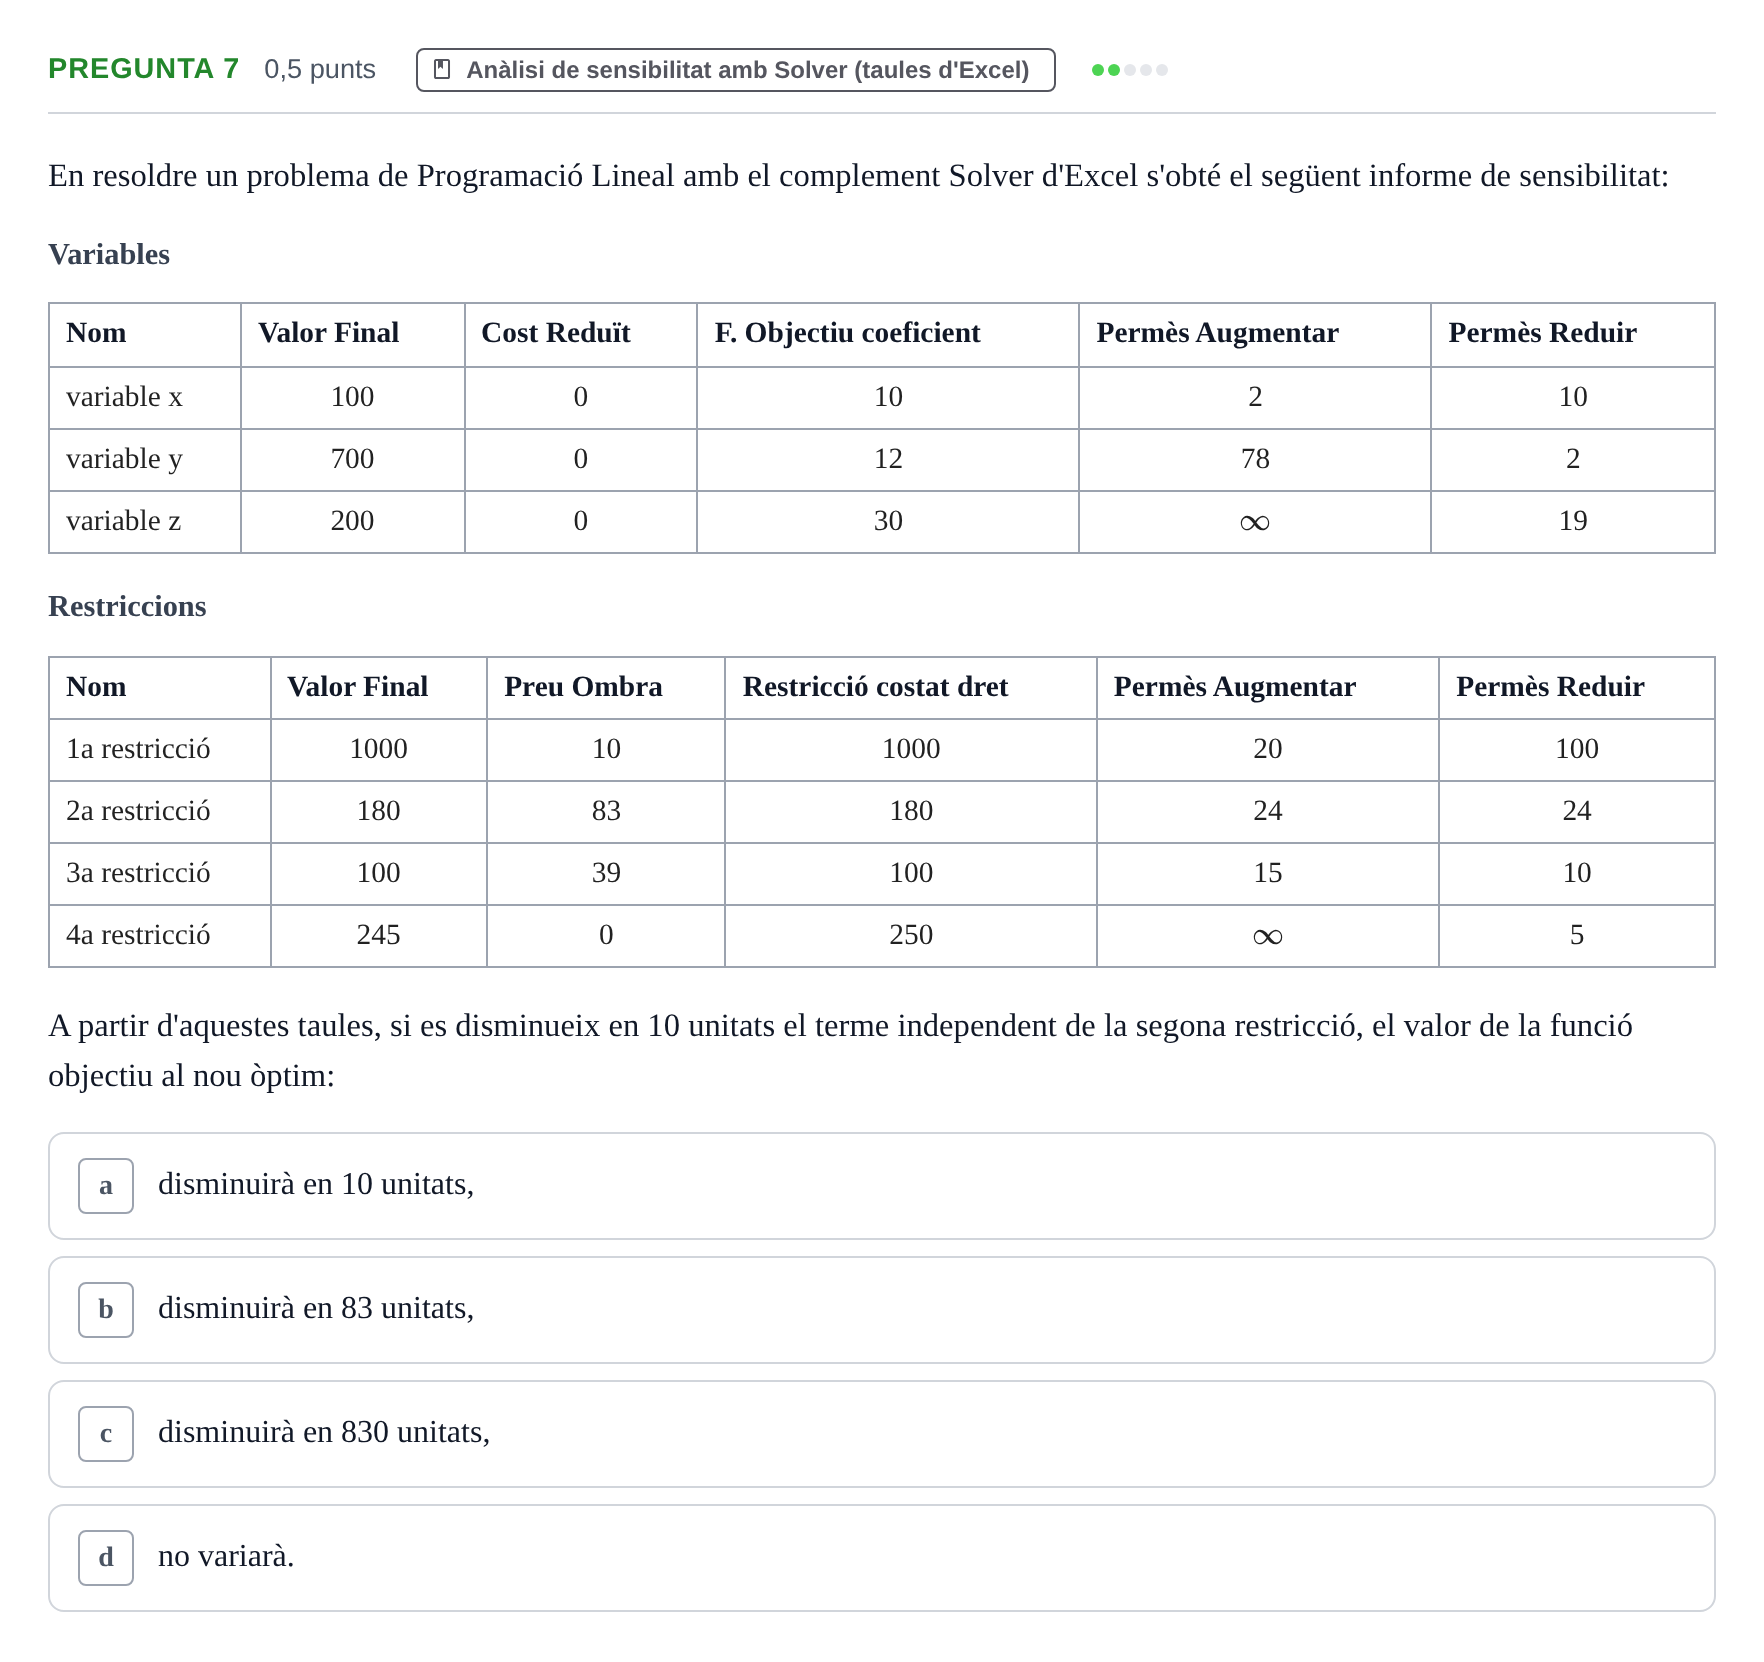Click the '4a restricció' row label
The height and width of the screenshot is (1662, 1764).
138,935
